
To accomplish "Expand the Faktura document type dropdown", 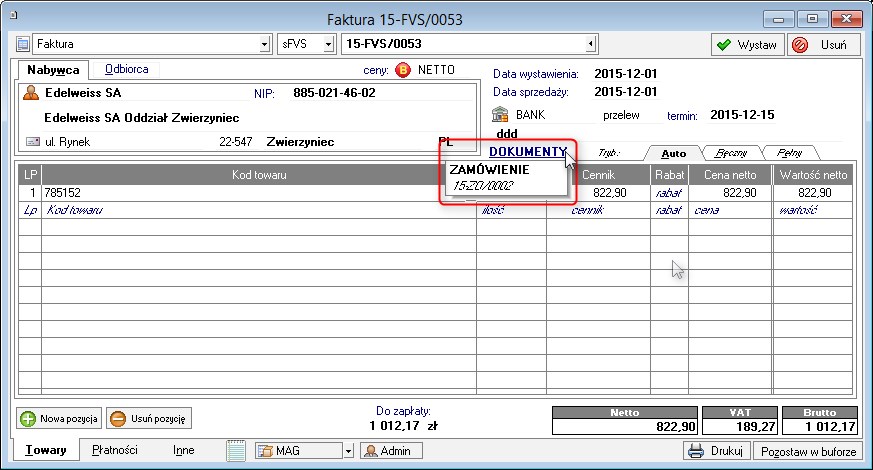I will coord(265,45).
